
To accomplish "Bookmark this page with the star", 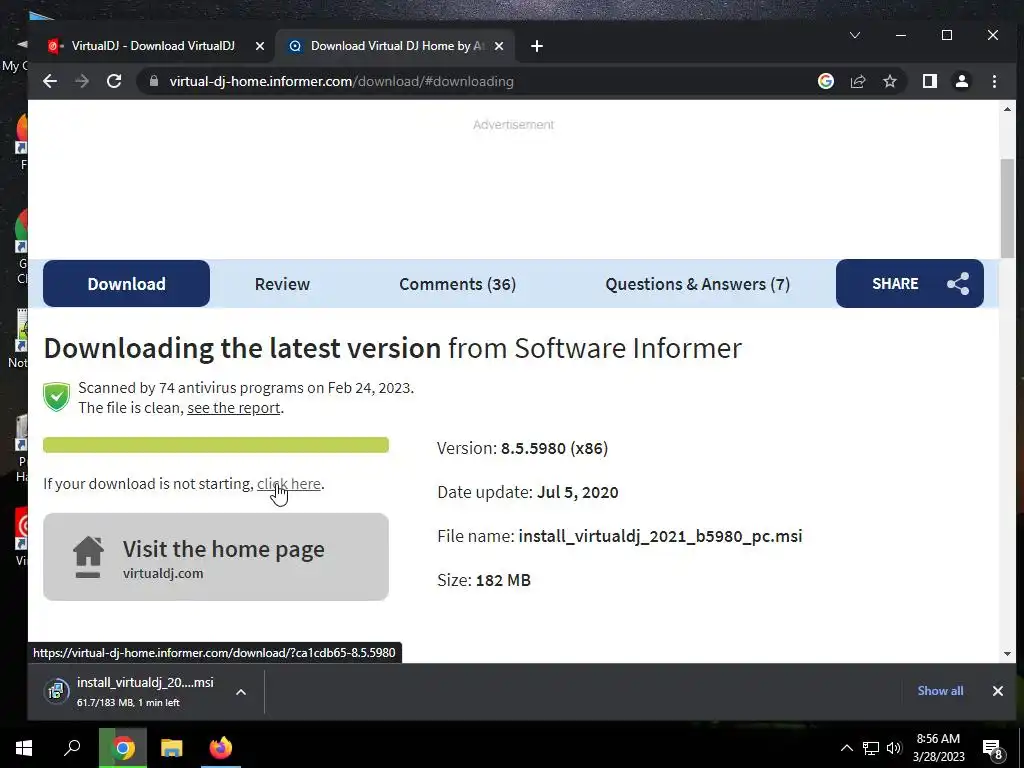I will point(889,81).
